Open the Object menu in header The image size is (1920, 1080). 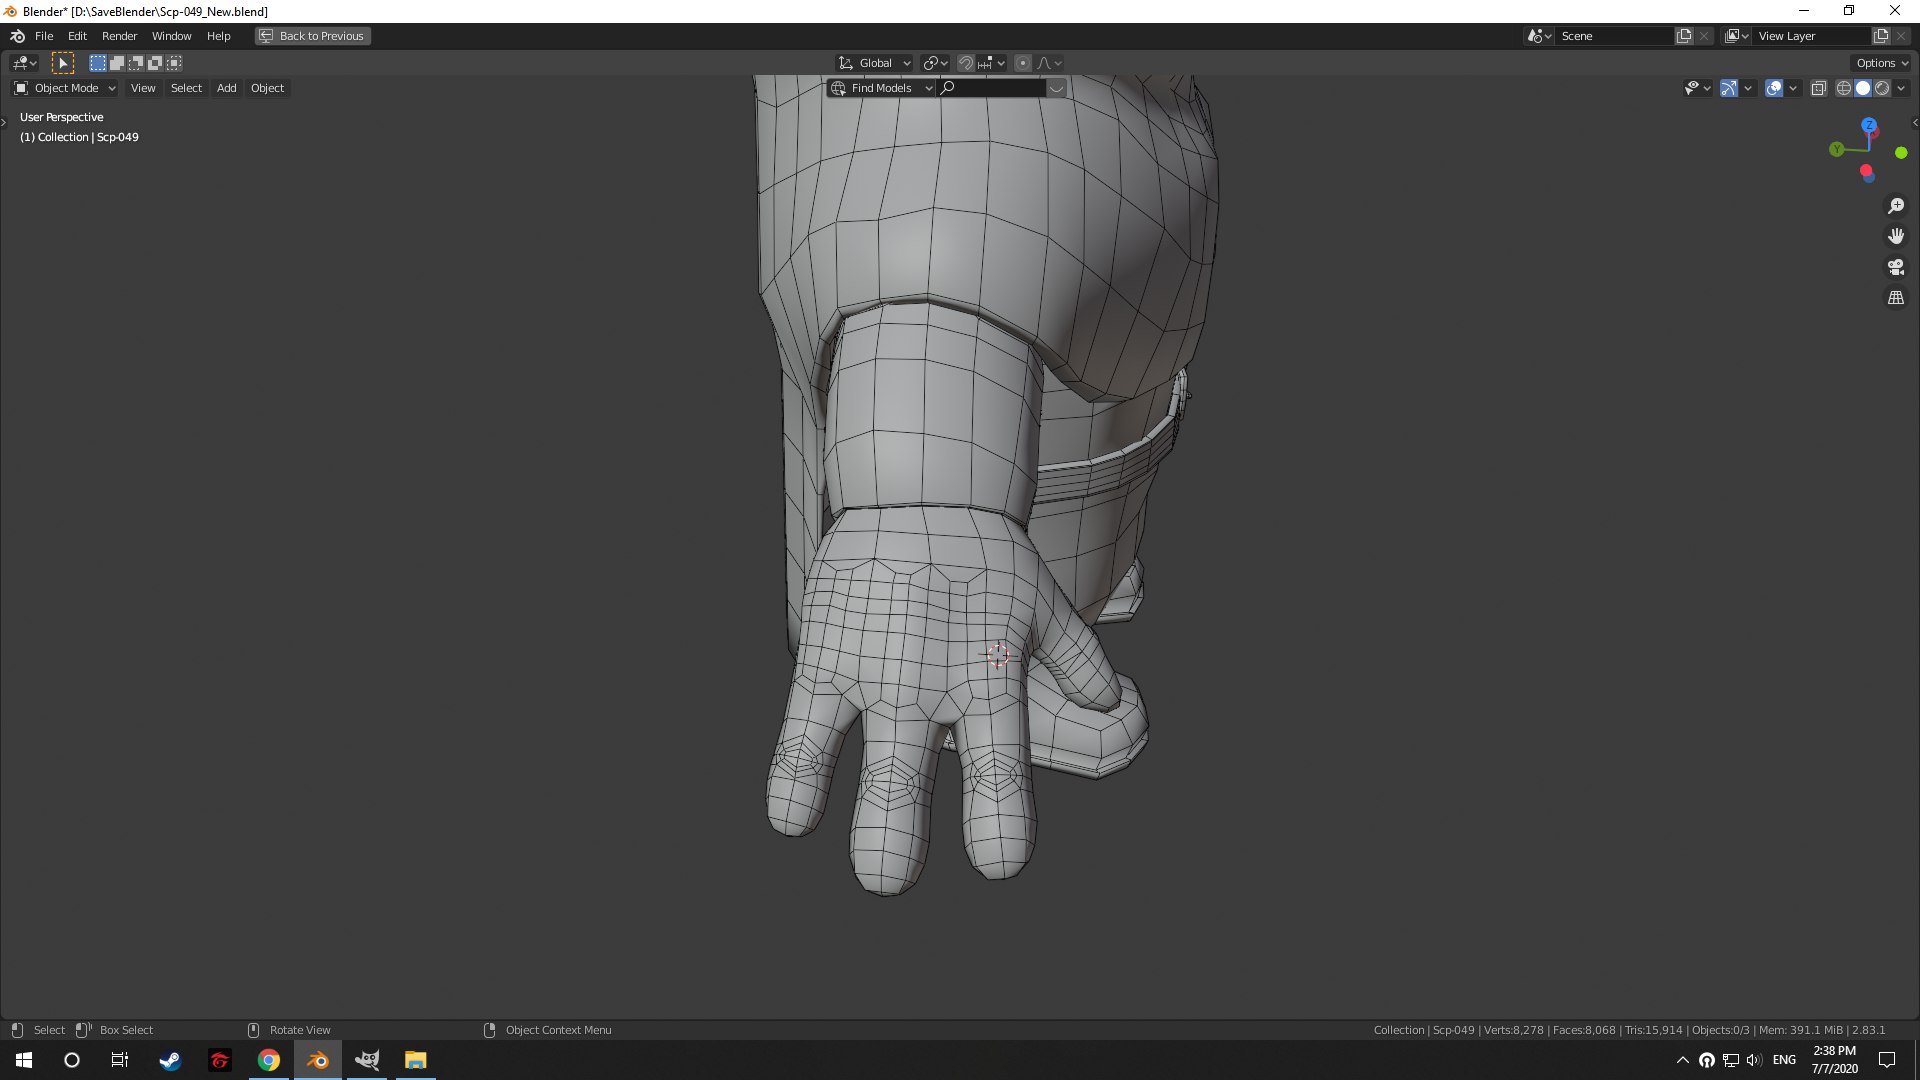265,87
